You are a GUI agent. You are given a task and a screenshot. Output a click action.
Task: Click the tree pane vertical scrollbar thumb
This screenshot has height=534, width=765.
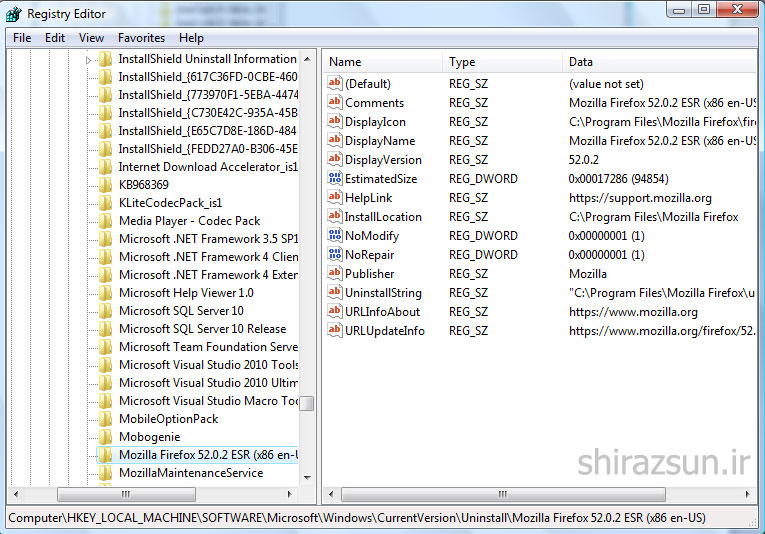307,403
